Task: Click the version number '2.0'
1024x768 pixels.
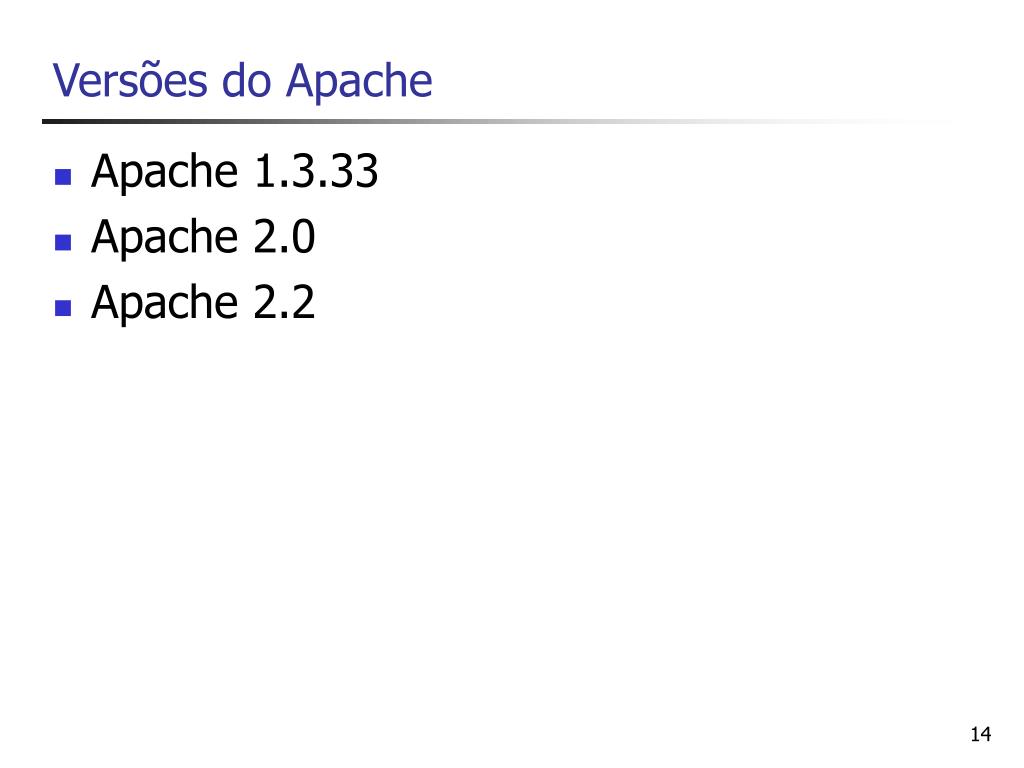Action: [284, 236]
